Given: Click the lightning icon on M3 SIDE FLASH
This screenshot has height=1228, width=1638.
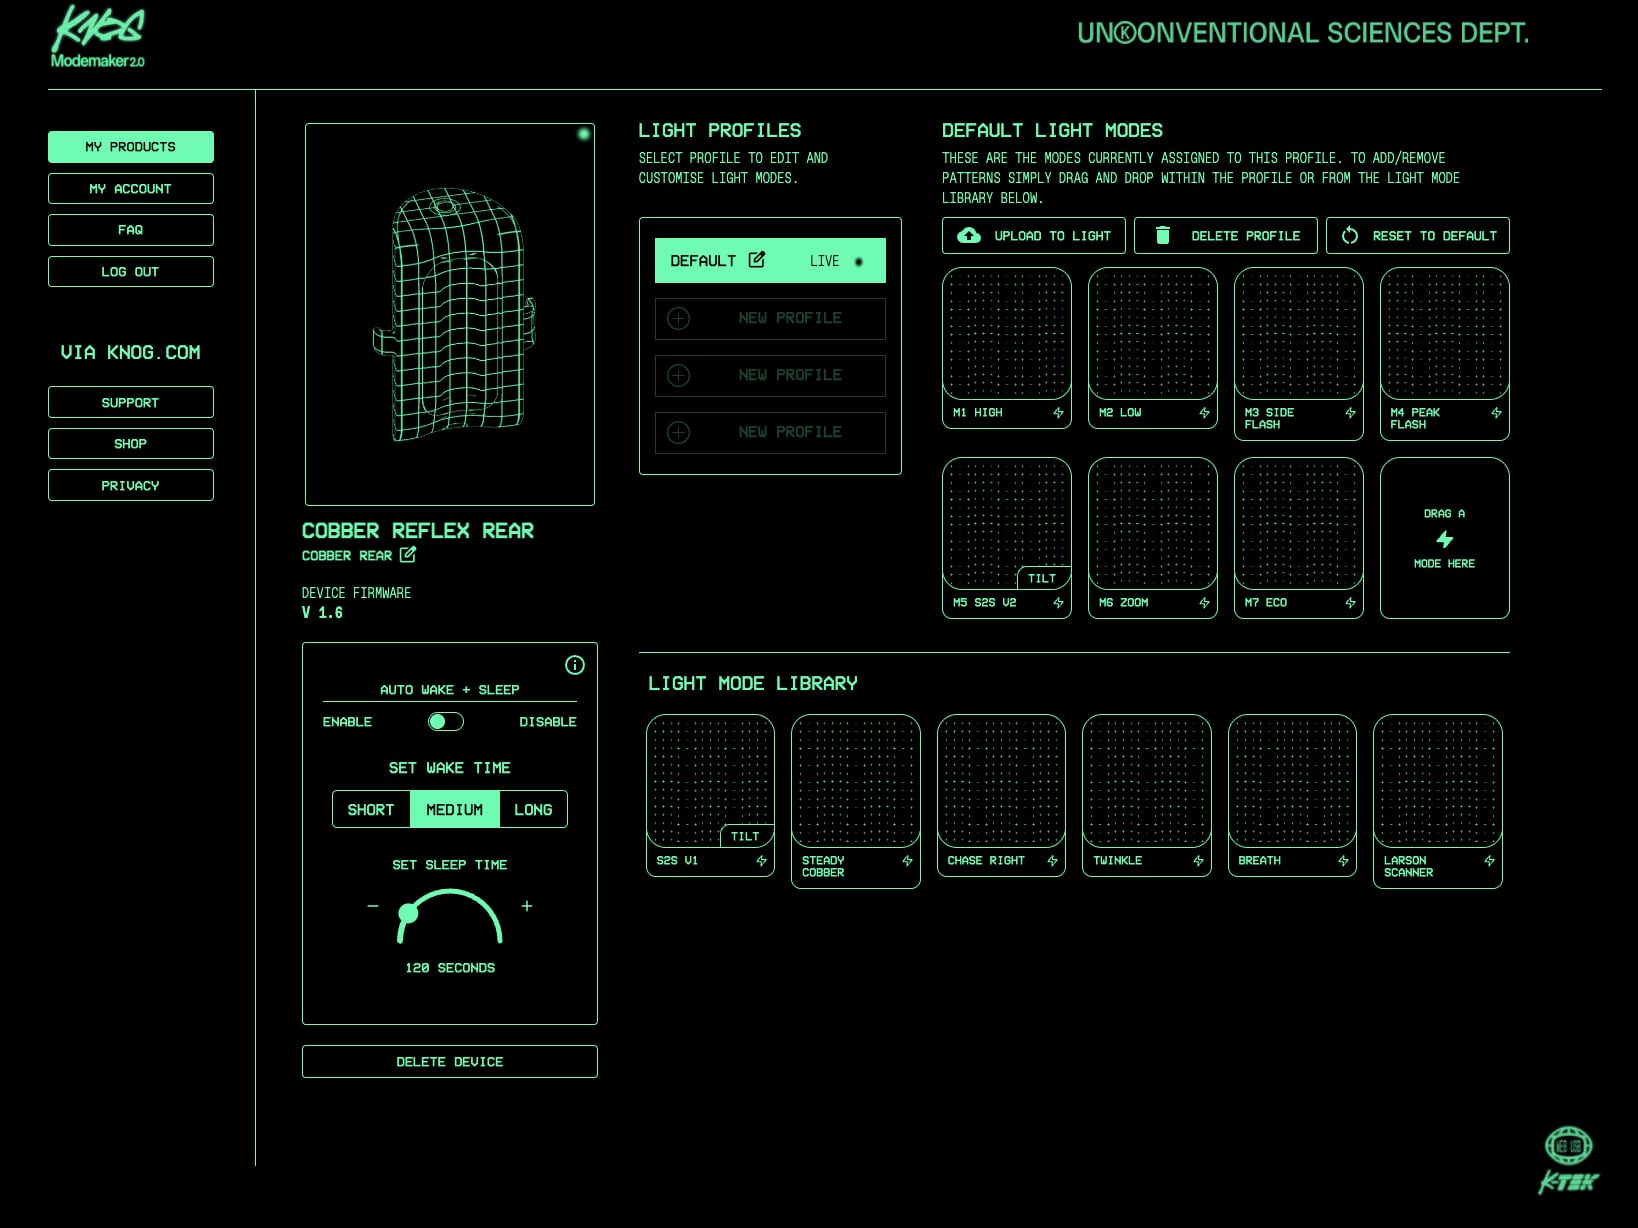Looking at the screenshot, I should click(1350, 413).
